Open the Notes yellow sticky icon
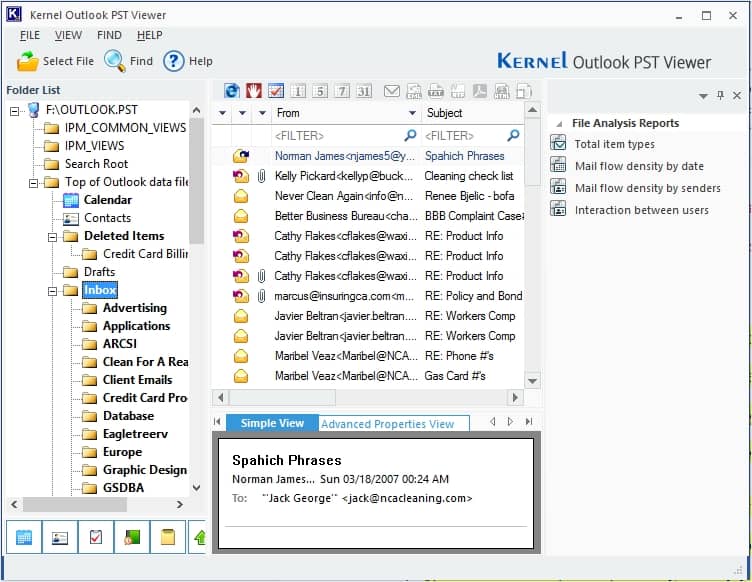752x582 pixels. point(168,537)
